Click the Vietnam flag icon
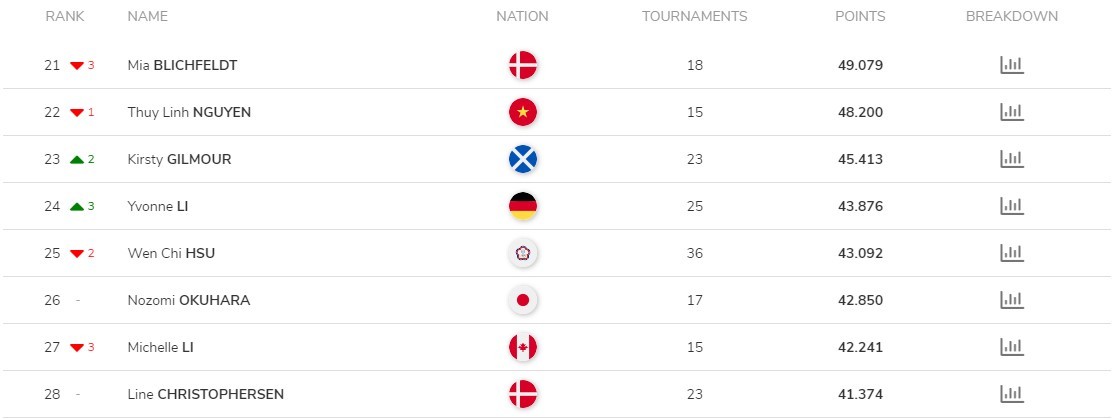 tap(523, 112)
